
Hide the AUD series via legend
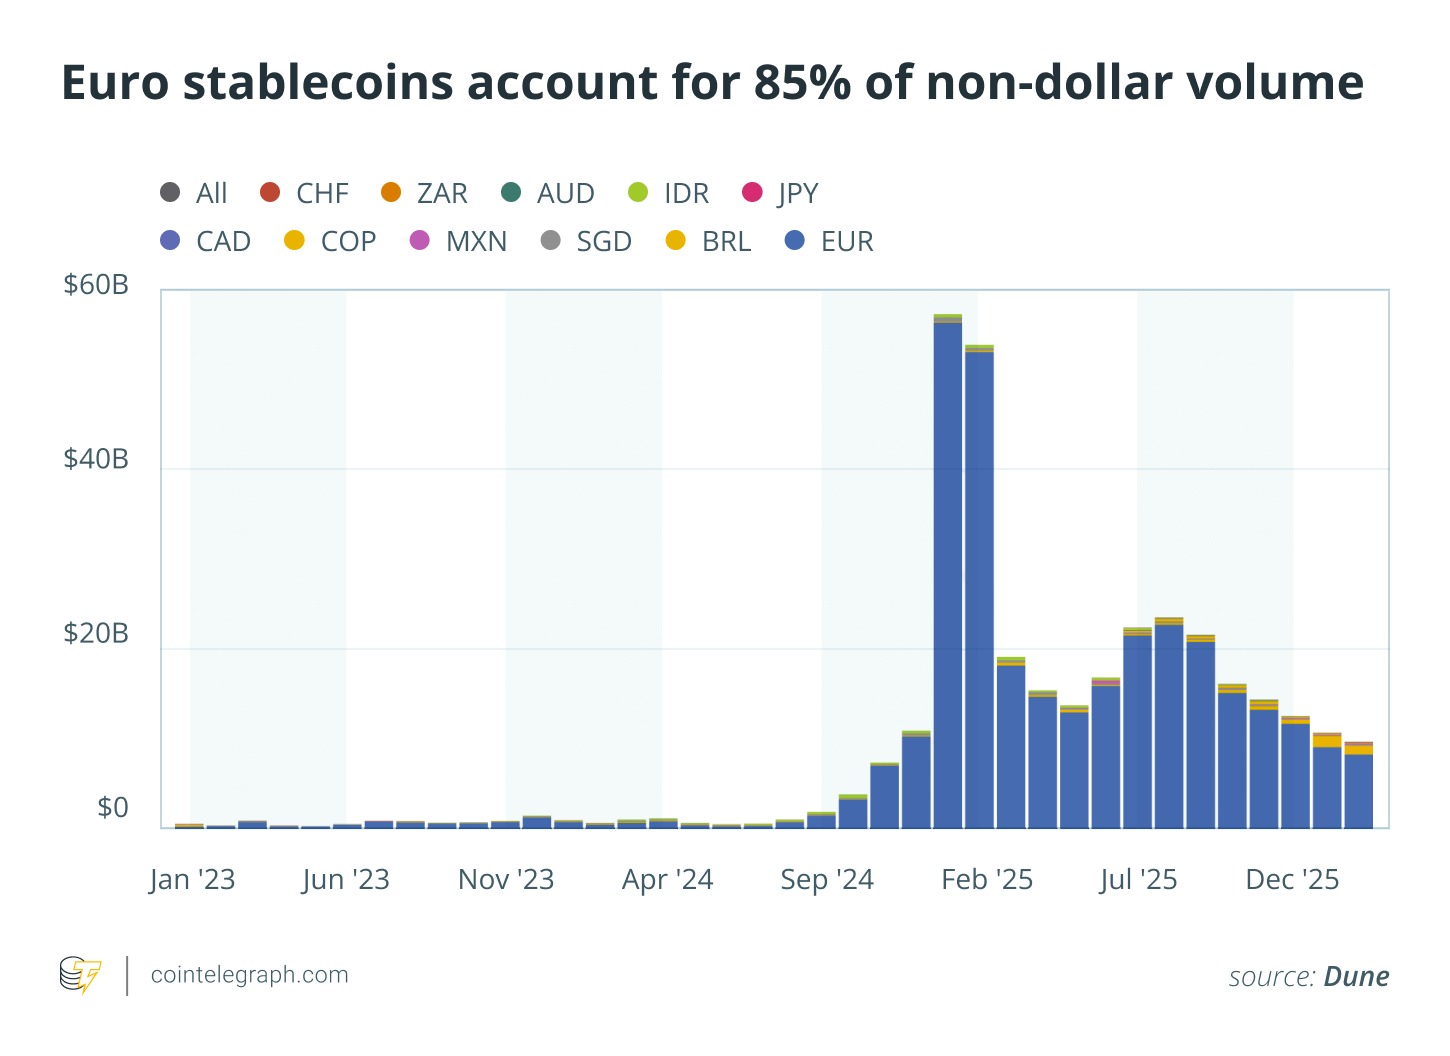coord(511,192)
